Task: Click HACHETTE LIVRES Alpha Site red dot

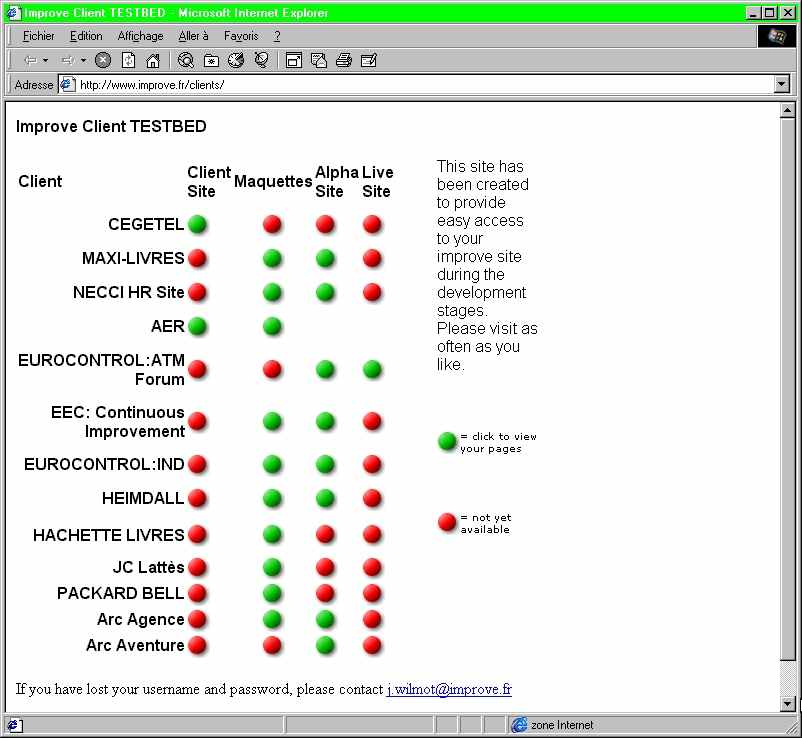Action: [325, 534]
